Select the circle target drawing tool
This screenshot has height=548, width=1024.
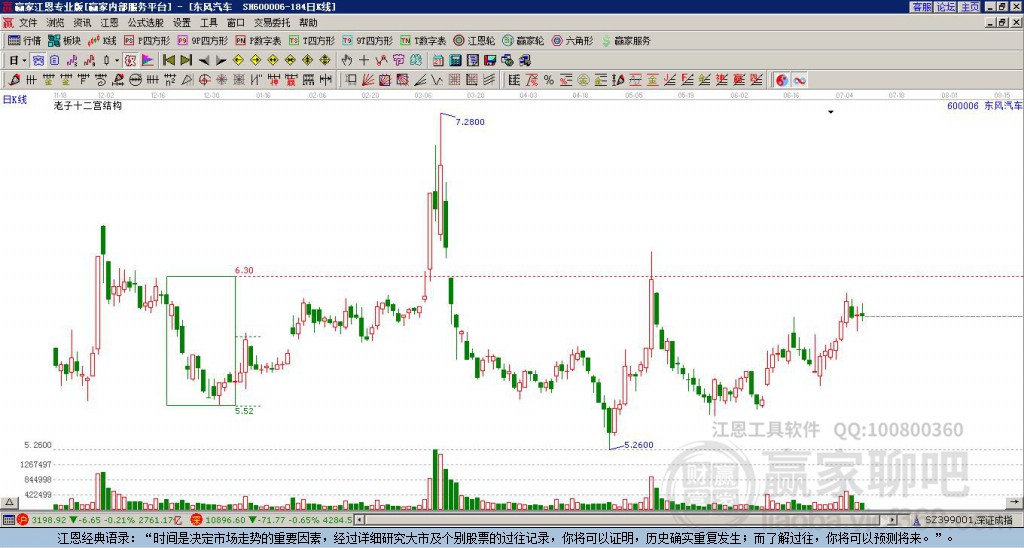[204, 80]
